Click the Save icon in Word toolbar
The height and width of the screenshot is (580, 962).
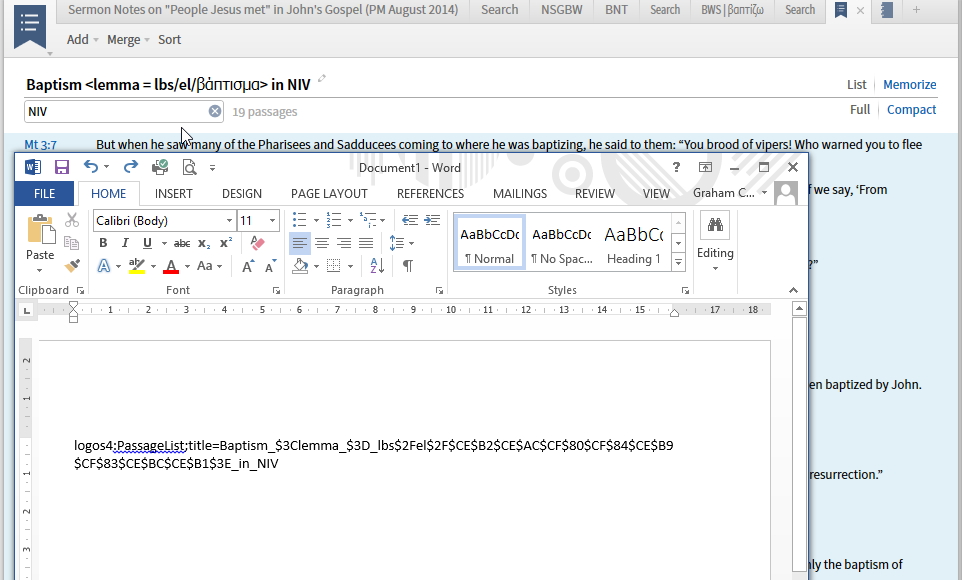point(61,167)
